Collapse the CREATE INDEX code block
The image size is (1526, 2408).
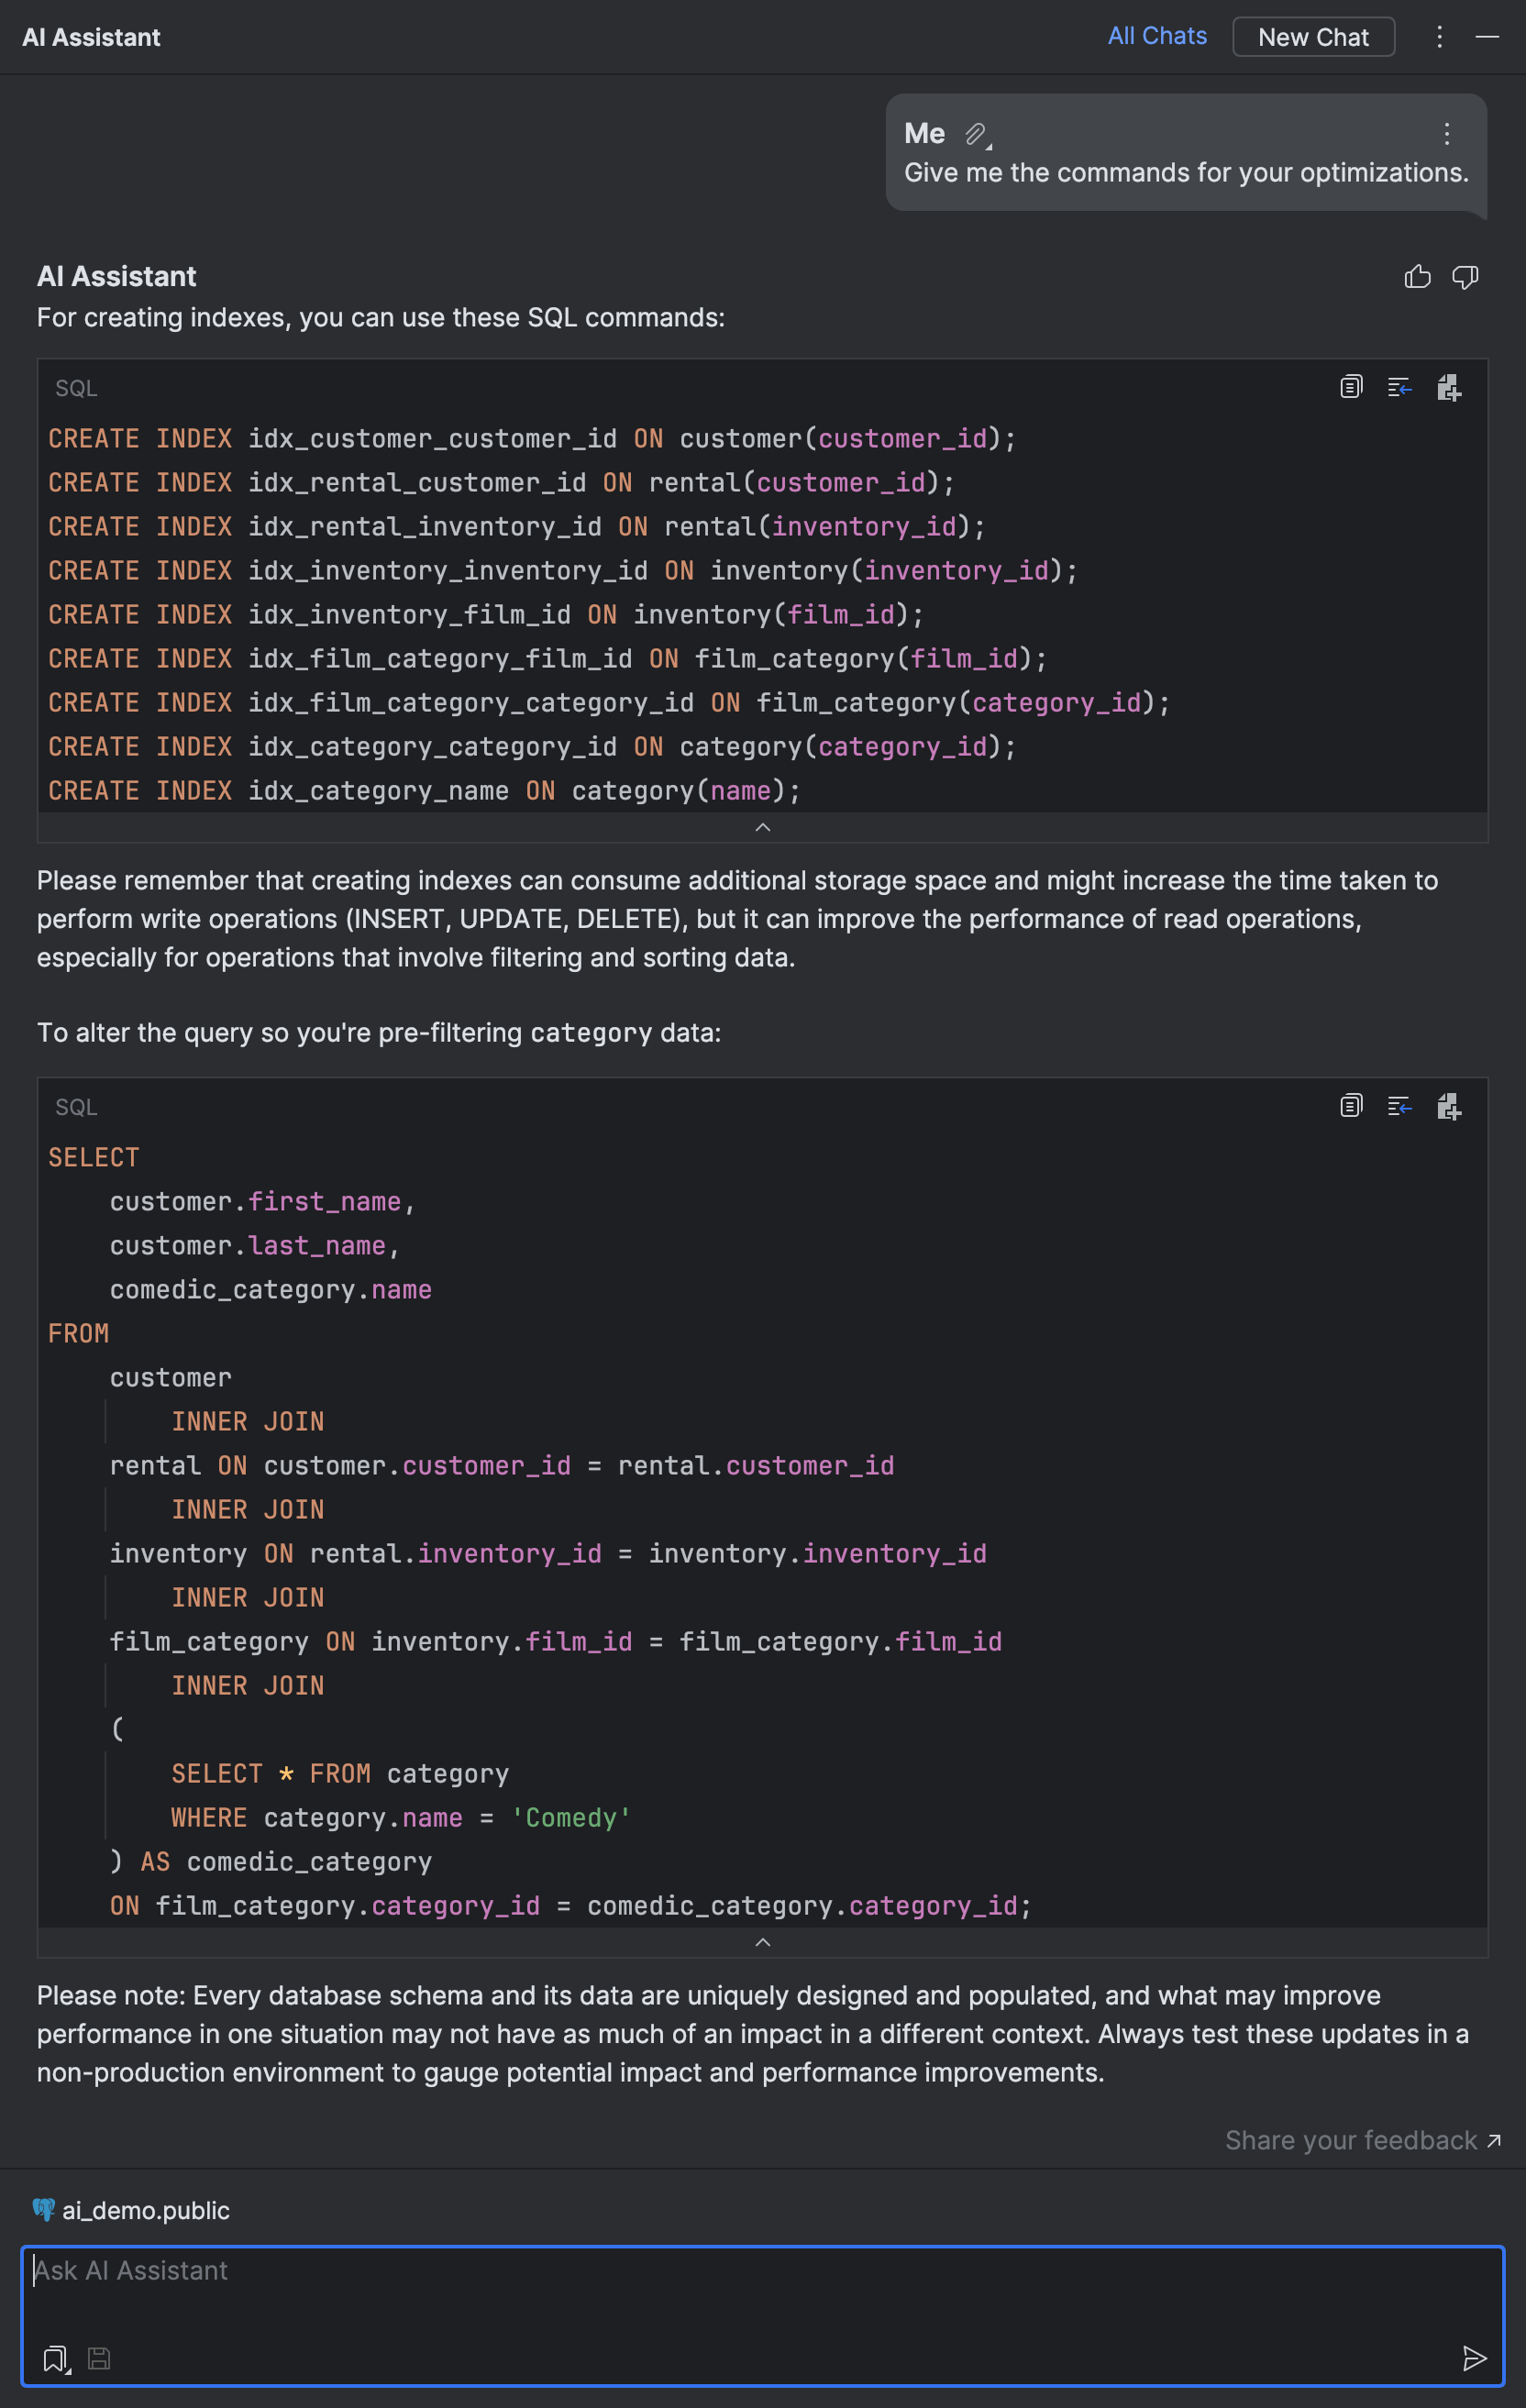(x=763, y=827)
